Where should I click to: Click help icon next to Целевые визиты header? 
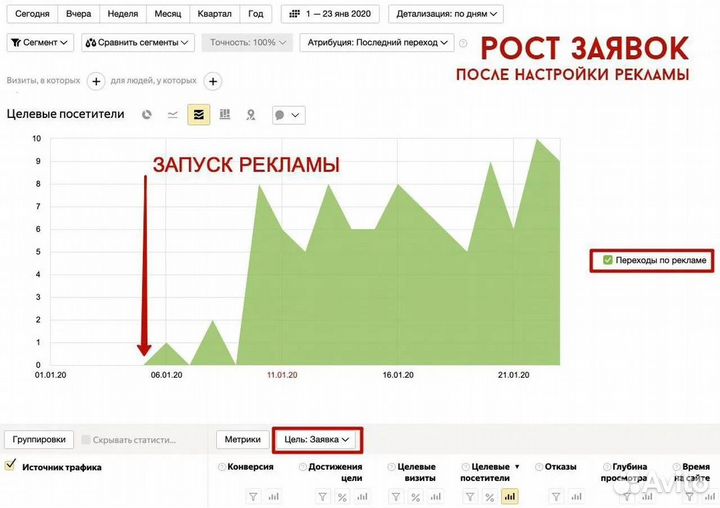(391, 467)
